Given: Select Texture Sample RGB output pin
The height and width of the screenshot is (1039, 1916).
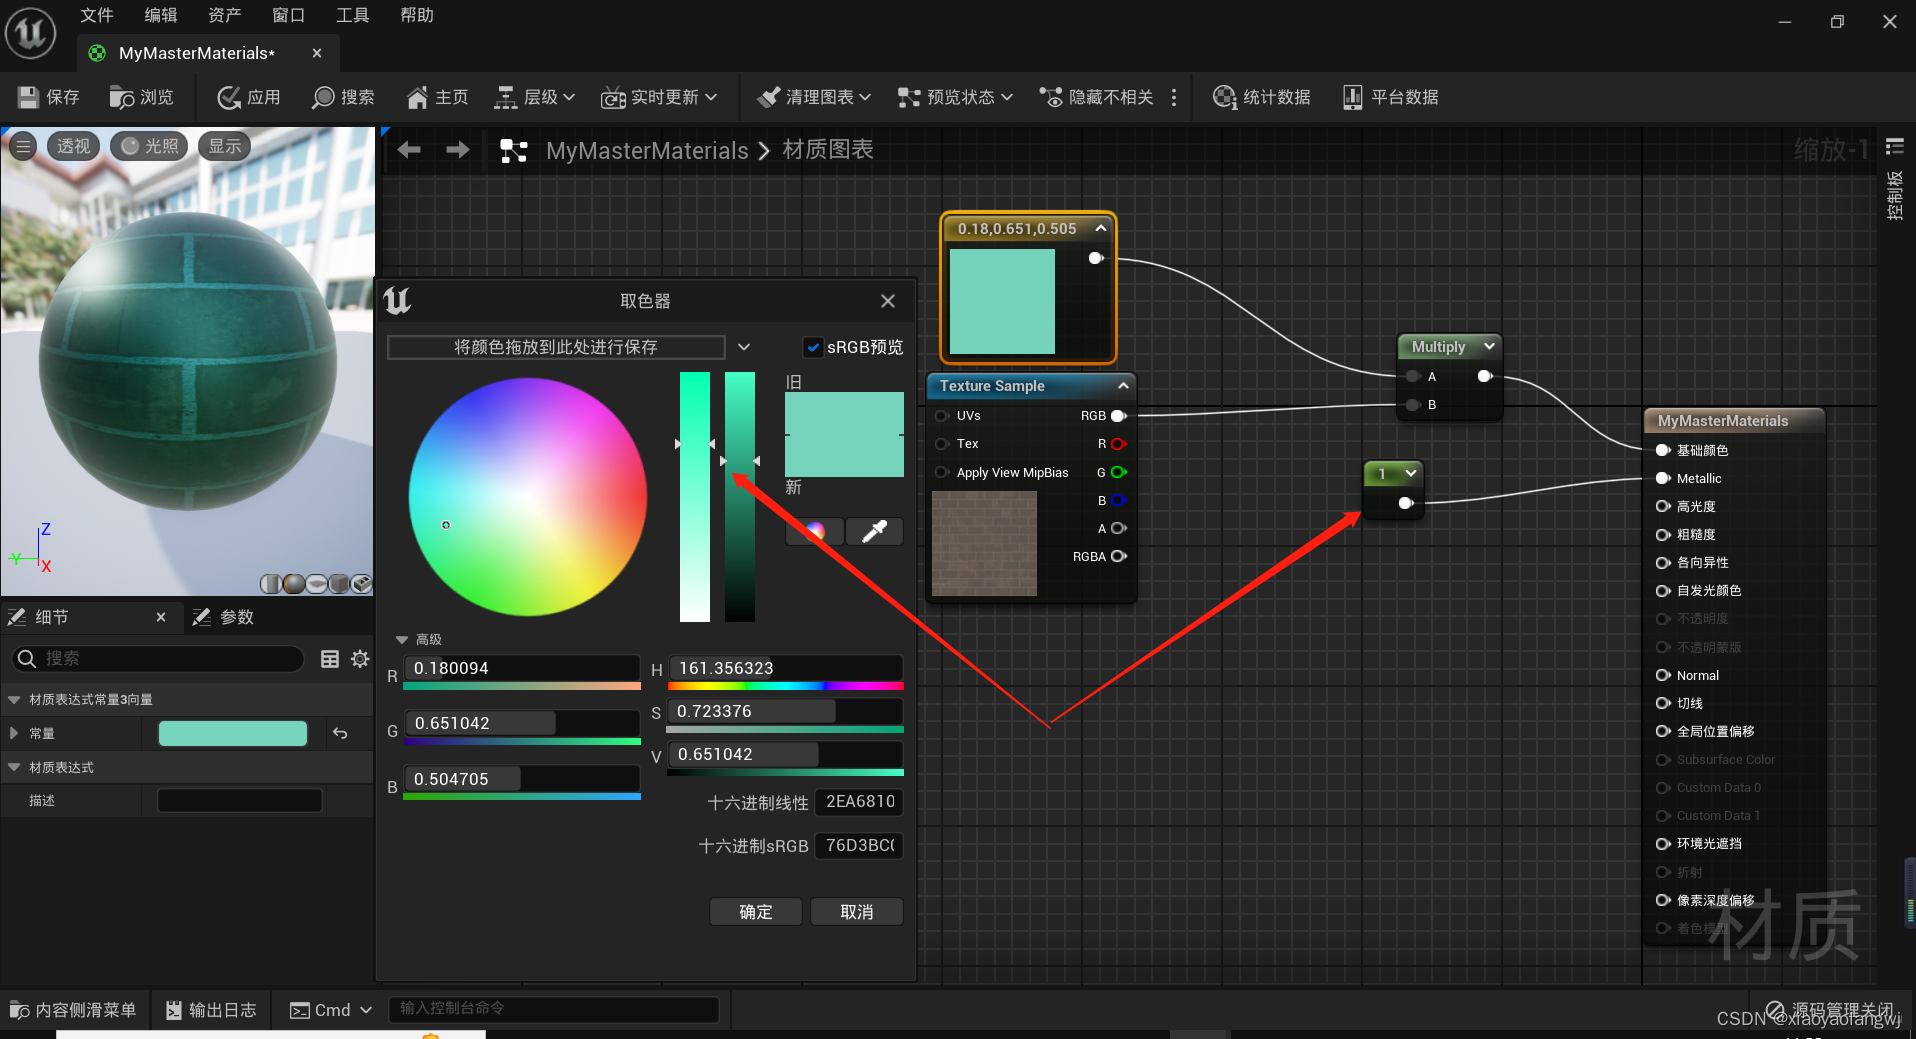Looking at the screenshot, I should (x=1119, y=416).
